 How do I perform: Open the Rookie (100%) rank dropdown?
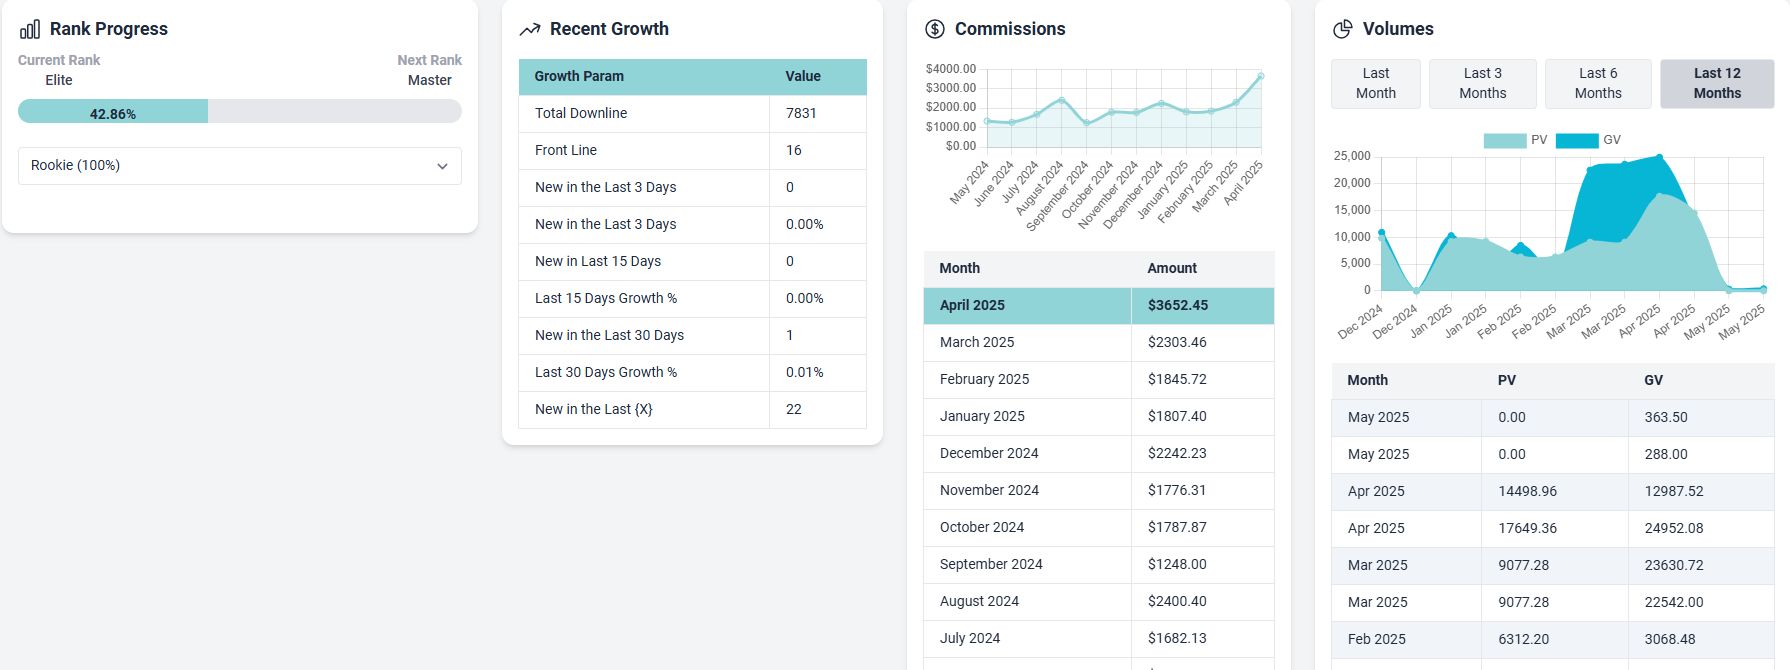click(239, 166)
